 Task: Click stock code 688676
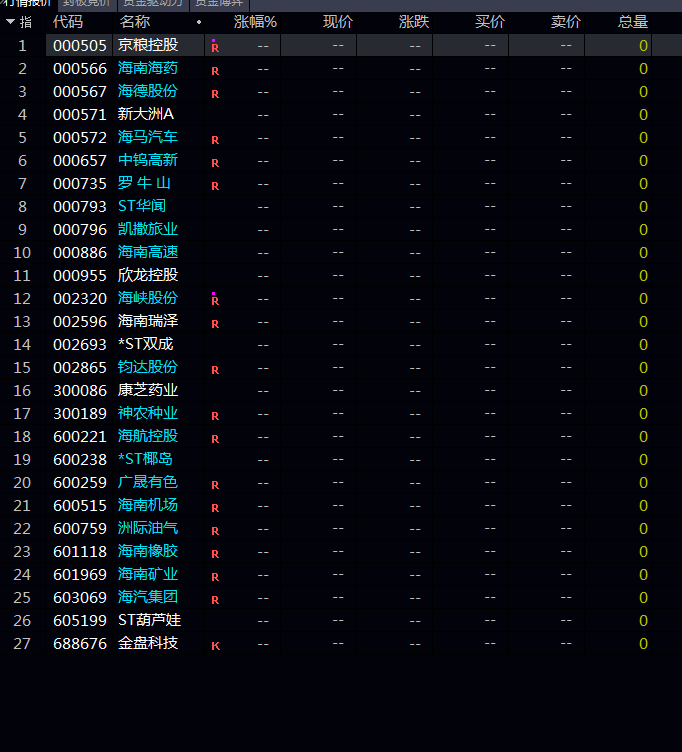tap(80, 644)
